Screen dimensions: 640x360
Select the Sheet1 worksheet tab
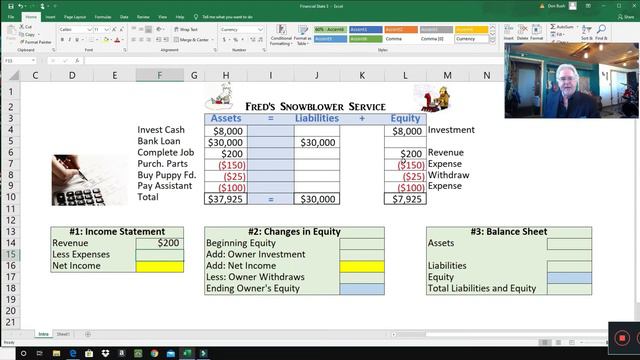point(63,334)
